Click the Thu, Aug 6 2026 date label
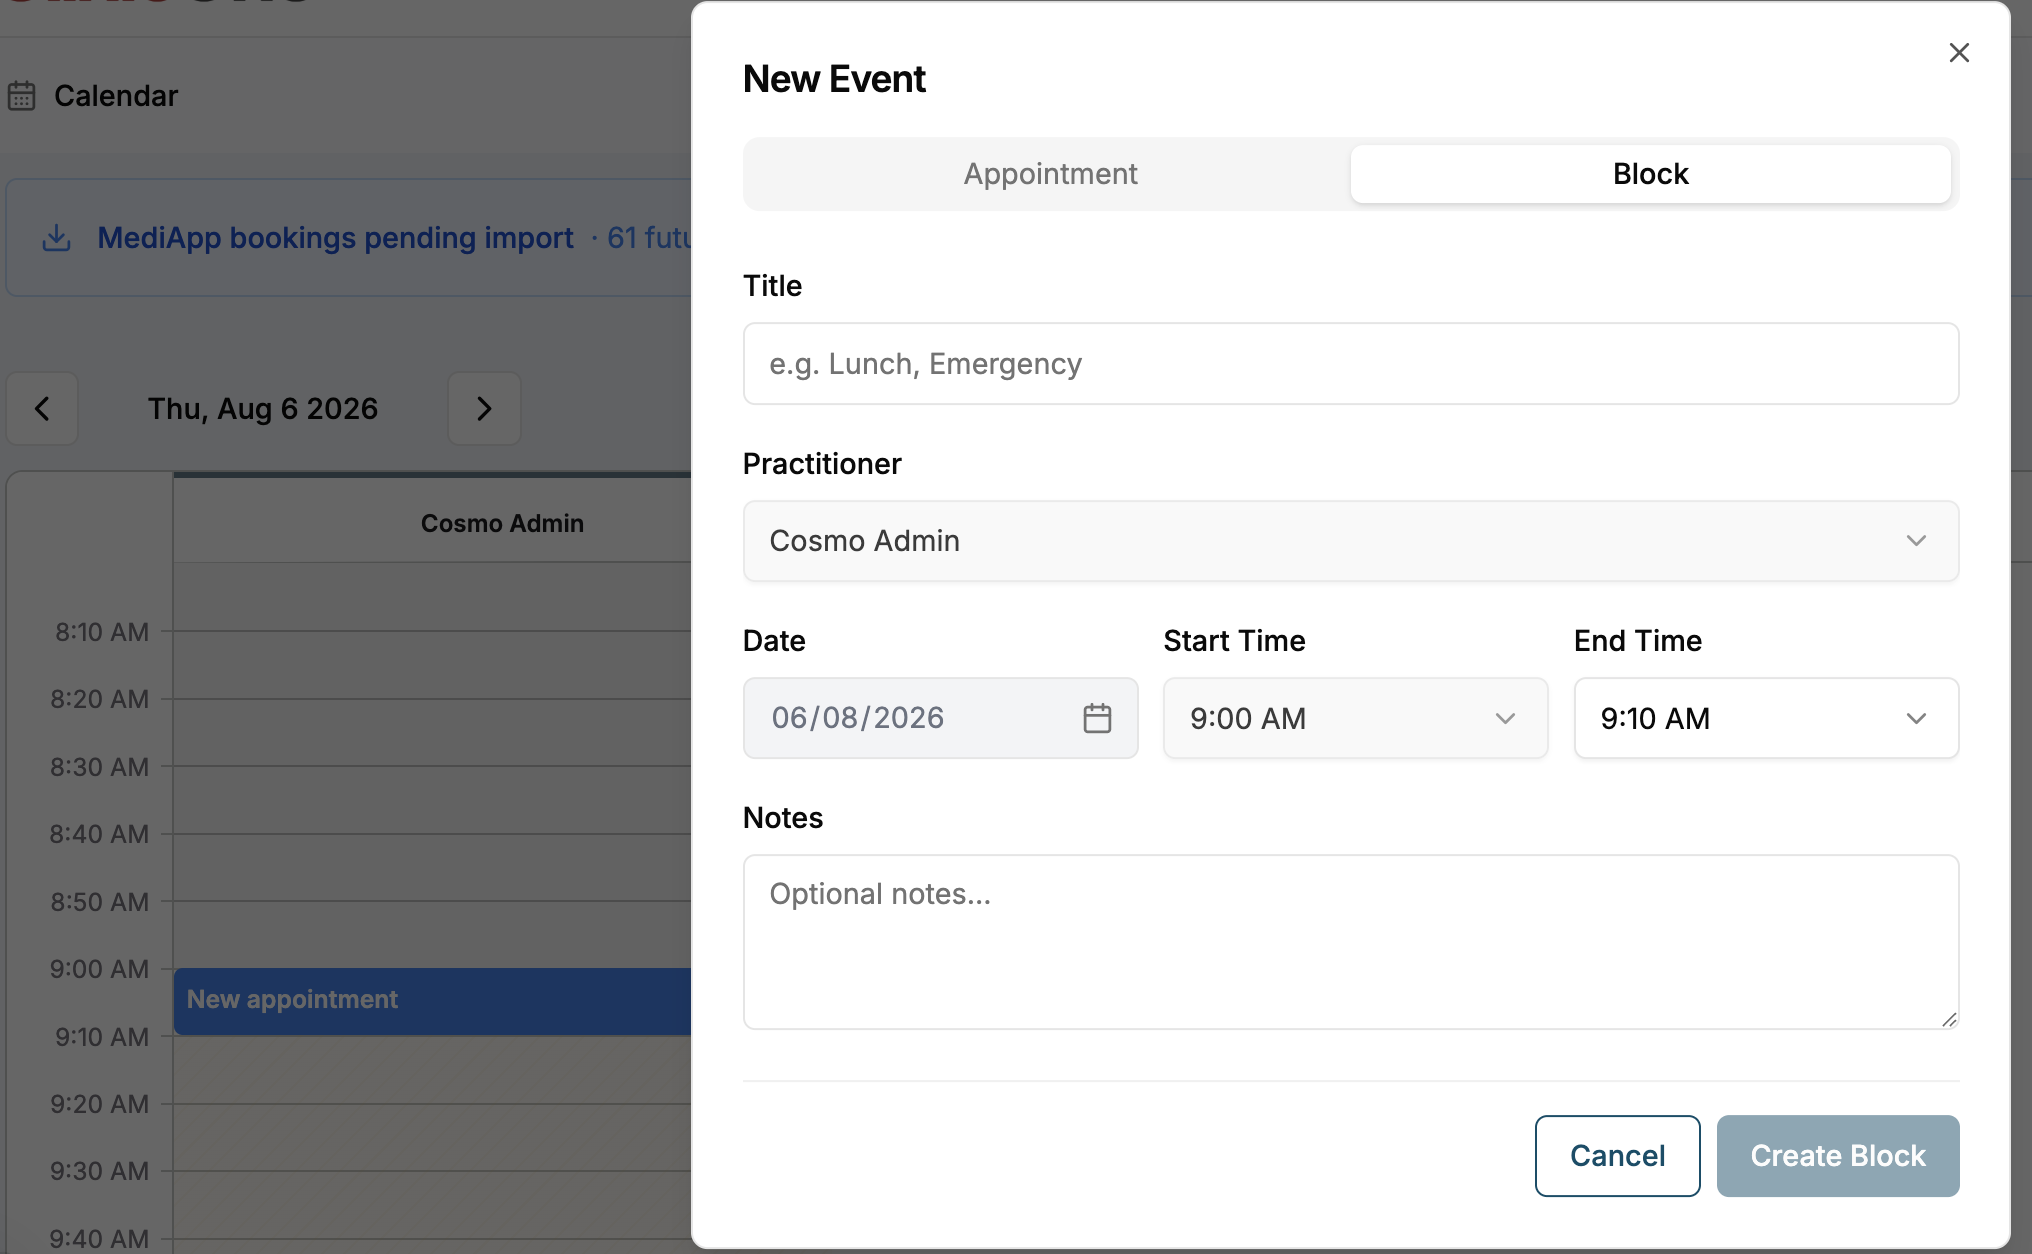 point(263,408)
